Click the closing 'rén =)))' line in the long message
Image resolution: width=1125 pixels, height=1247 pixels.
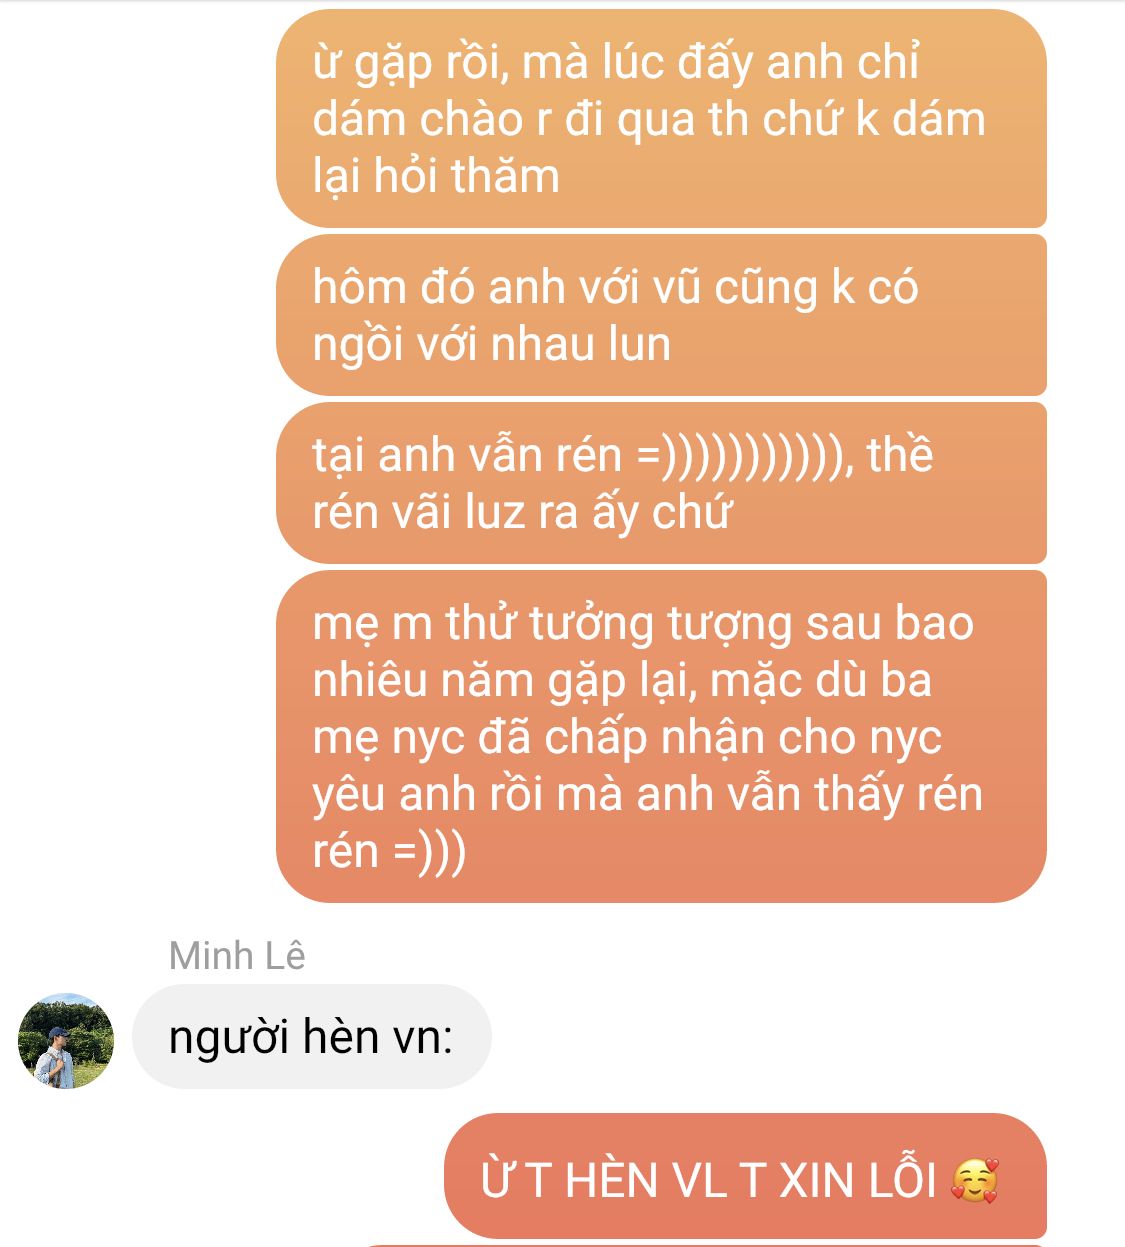389,851
